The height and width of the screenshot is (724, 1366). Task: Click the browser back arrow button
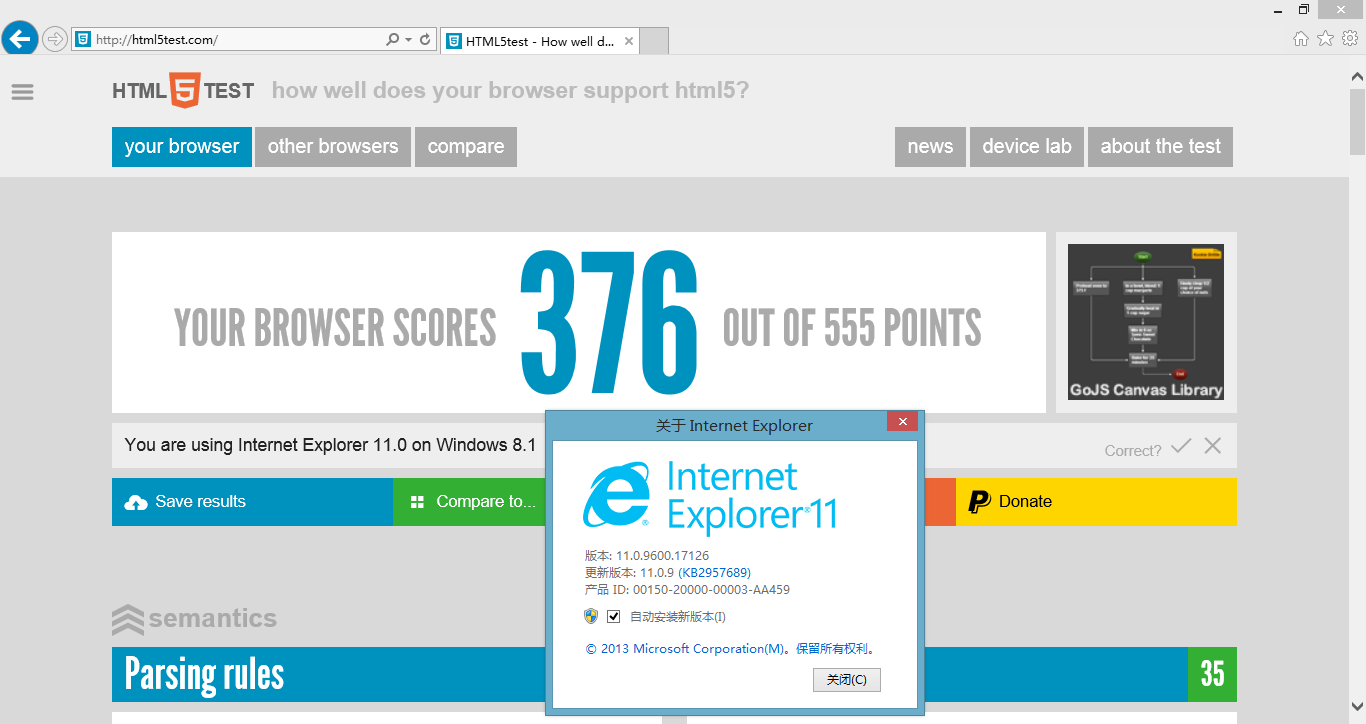[x=20, y=40]
